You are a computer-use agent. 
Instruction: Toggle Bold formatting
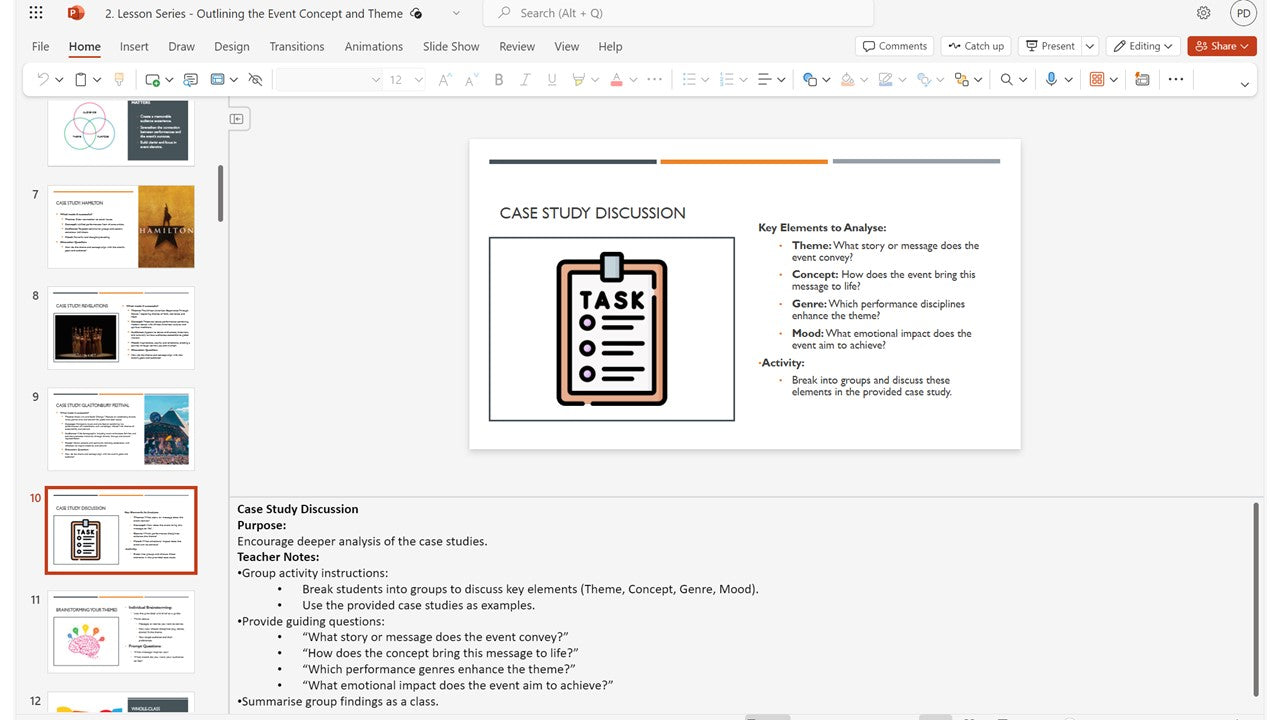499,80
